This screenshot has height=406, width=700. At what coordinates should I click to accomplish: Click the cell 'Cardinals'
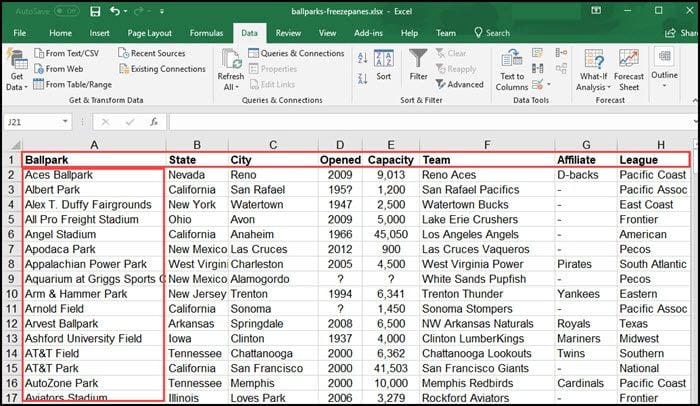click(586, 383)
